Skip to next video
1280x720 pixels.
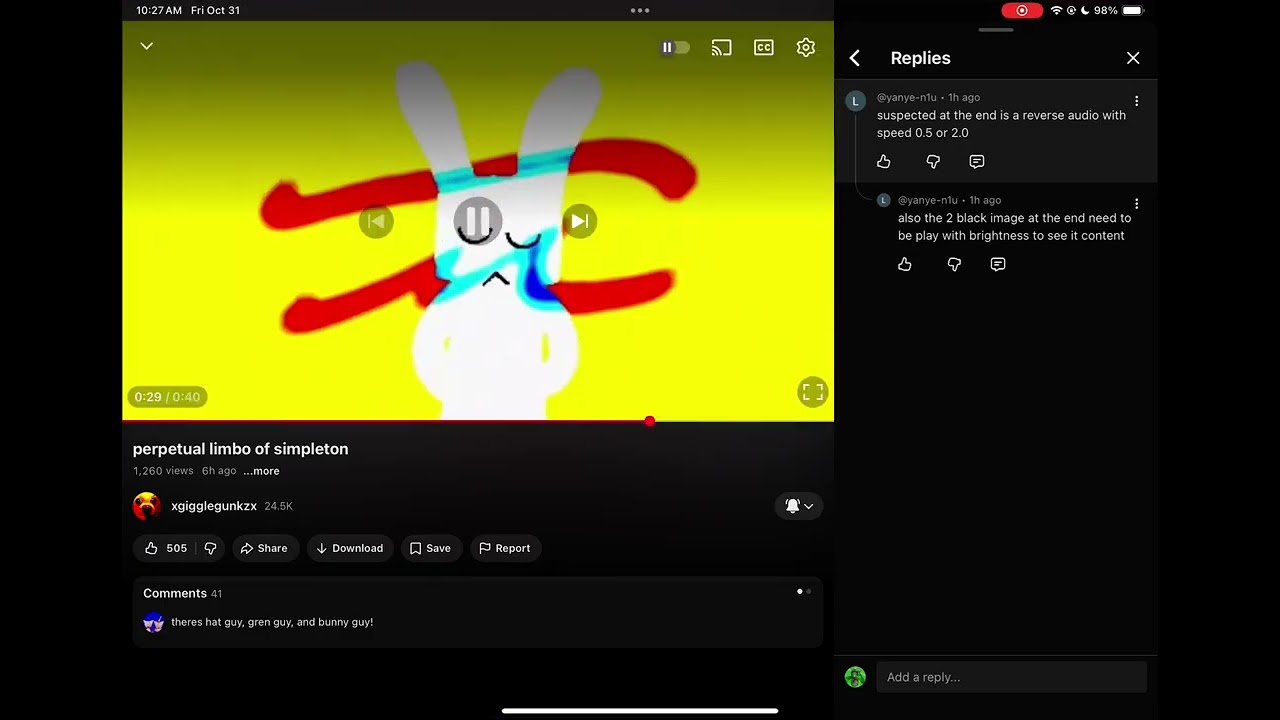click(579, 221)
